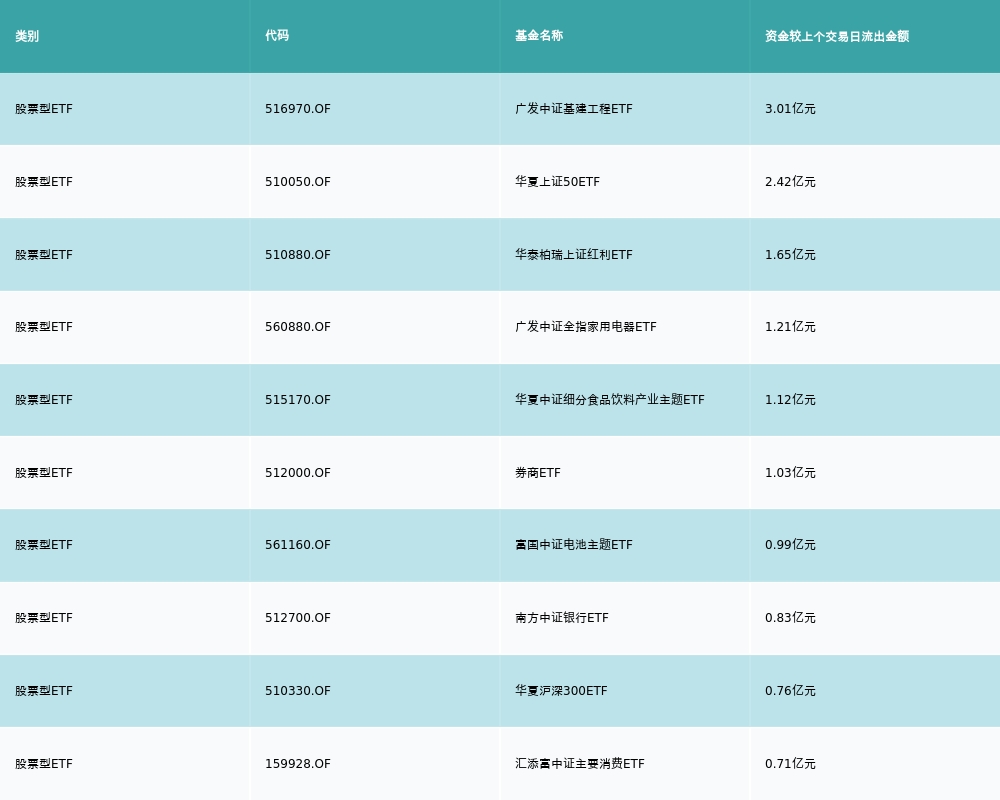
Task: Click 股票型ETF in the 512000.OF row
Action: click(x=44, y=473)
